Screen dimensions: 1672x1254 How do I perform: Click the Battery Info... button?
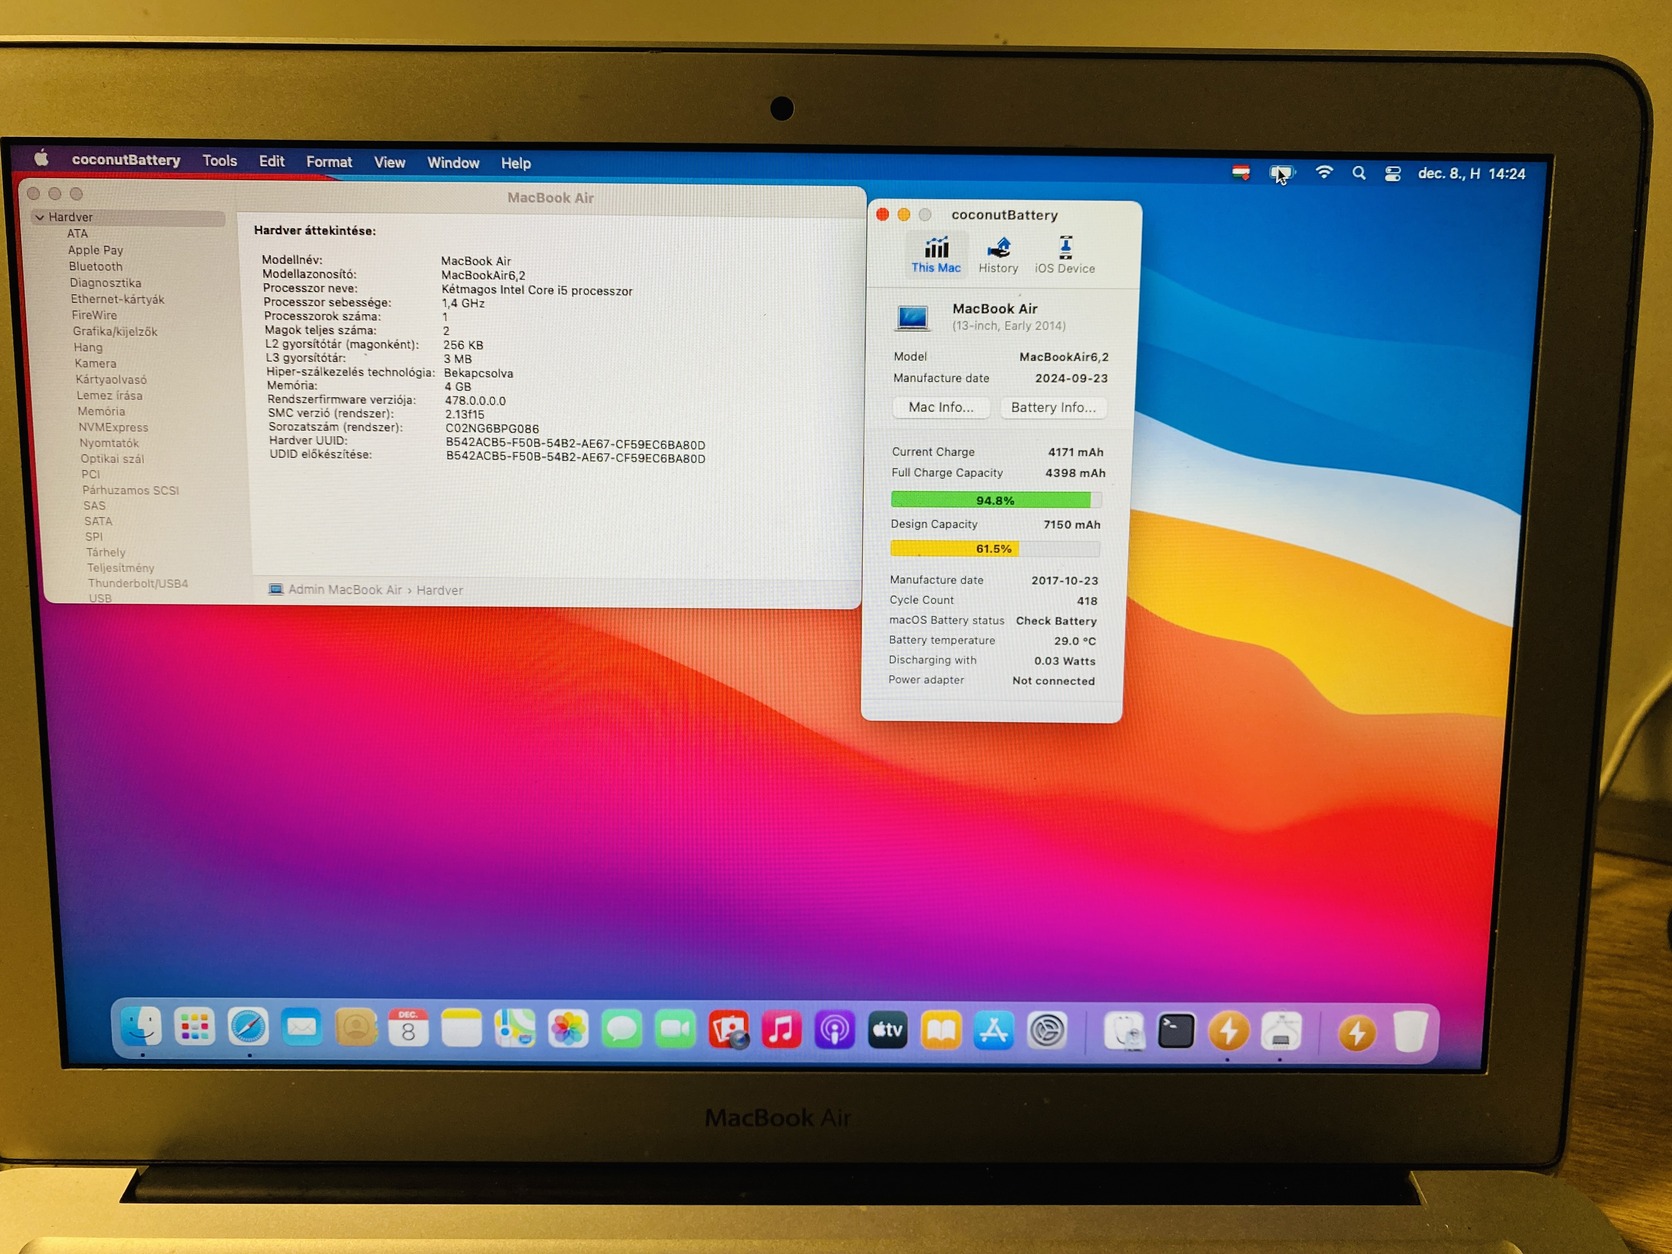[x=1053, y=407]
